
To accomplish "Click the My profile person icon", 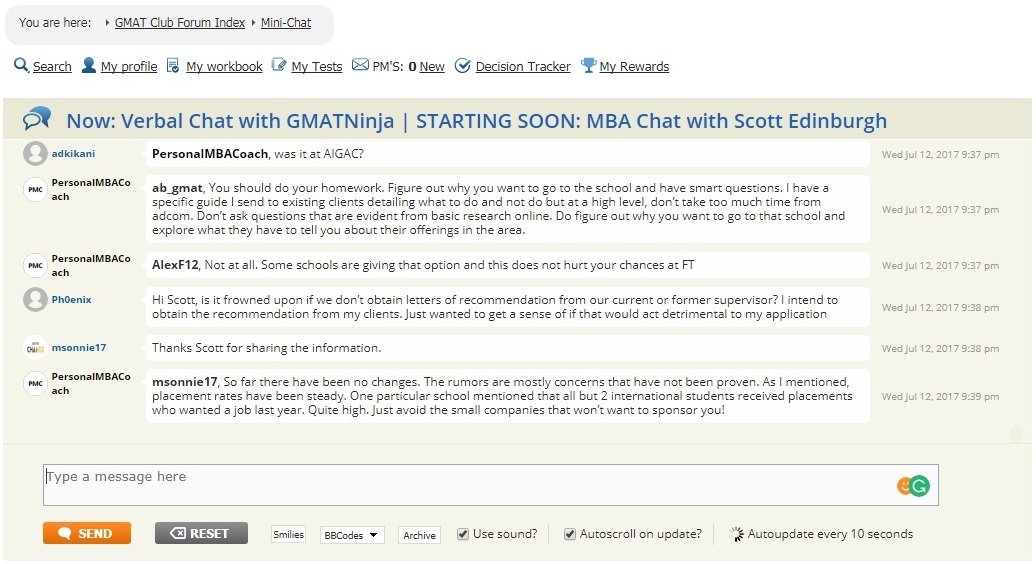I will pyautogui.click(x=89, y=66).
